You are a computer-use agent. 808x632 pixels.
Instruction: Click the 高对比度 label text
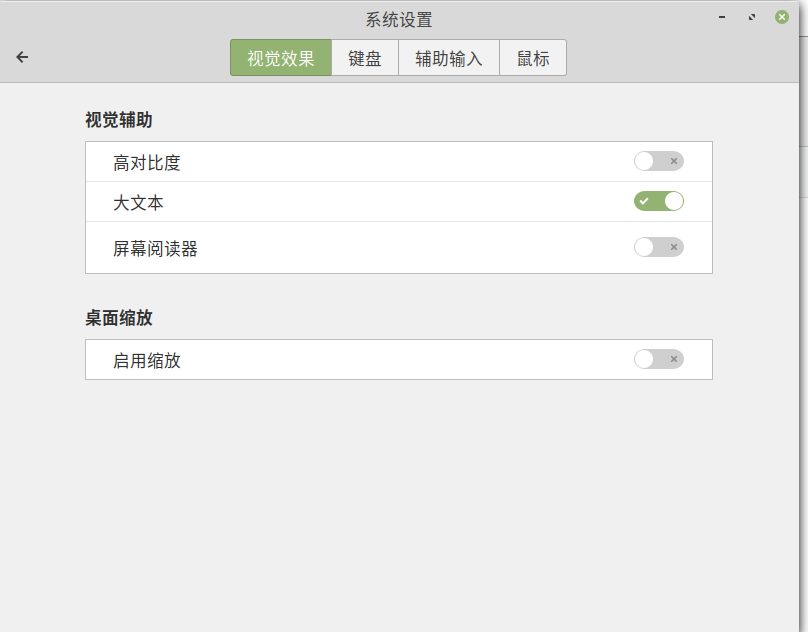coord(147,163)
